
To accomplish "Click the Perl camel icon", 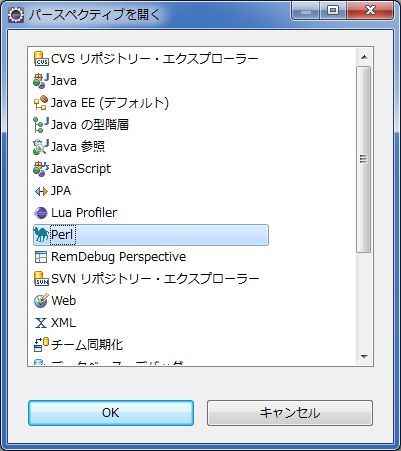I will [x=41, y=235].
